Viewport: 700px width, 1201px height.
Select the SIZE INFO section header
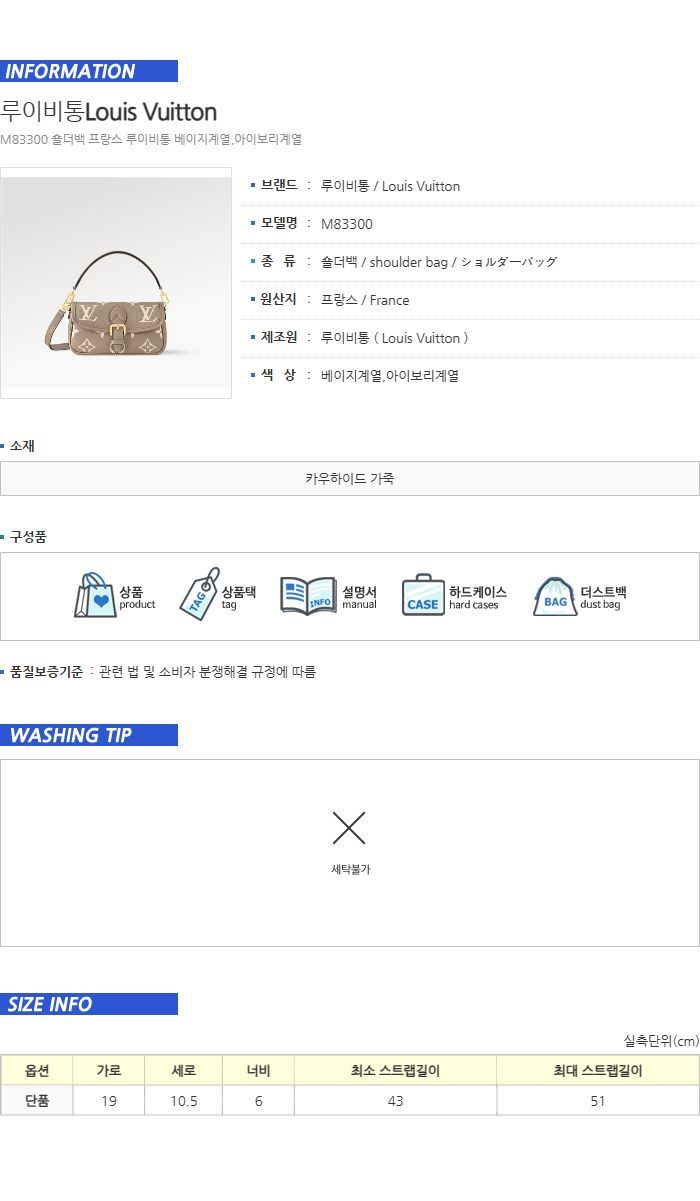pos(89,1004)
